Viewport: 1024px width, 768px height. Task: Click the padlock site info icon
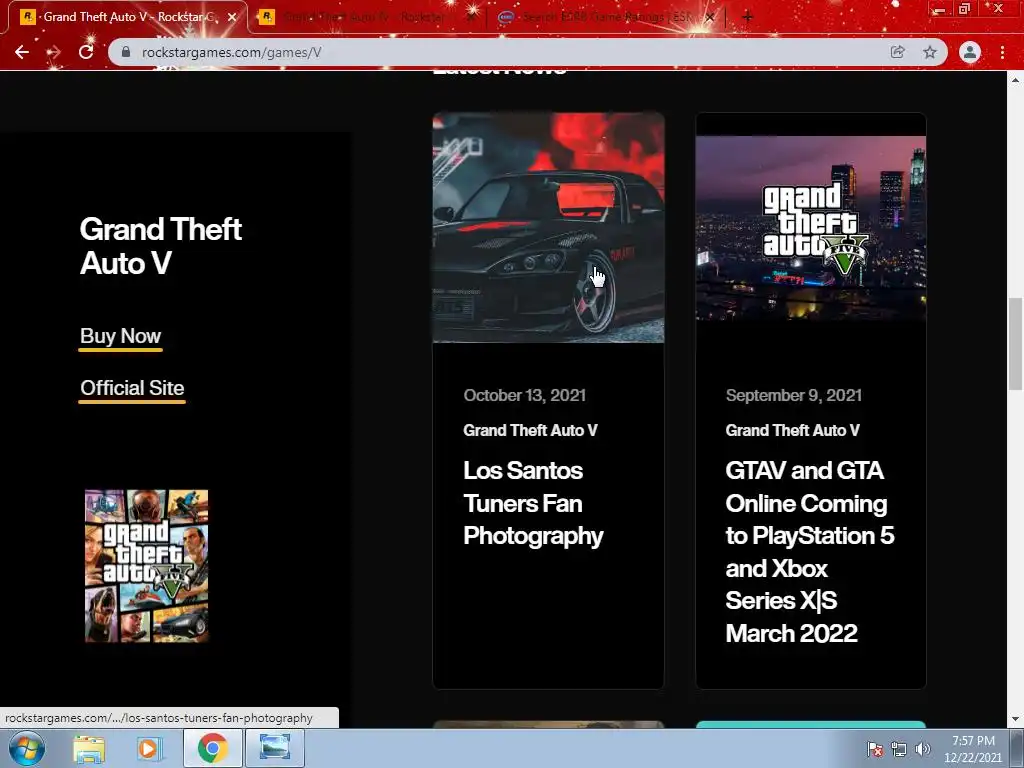click(126, 52)
